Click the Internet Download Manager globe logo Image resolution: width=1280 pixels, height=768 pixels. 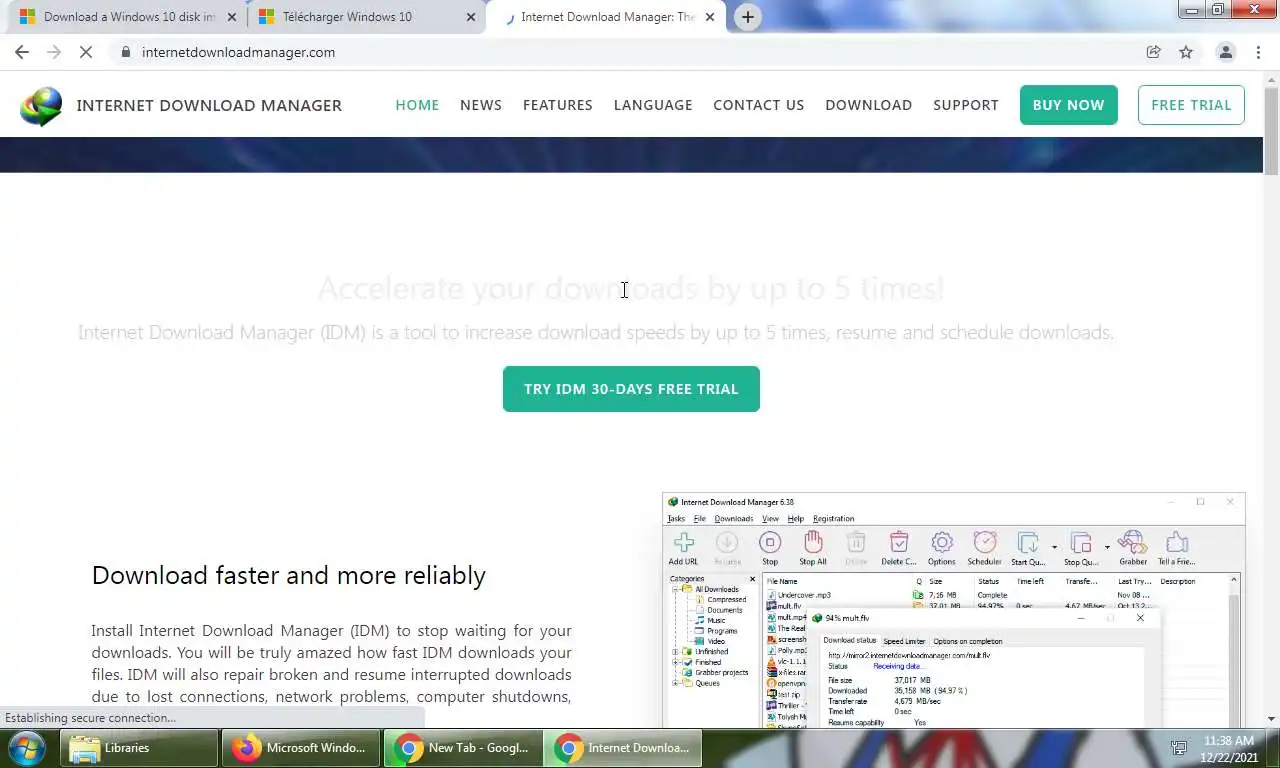(41, 106)
